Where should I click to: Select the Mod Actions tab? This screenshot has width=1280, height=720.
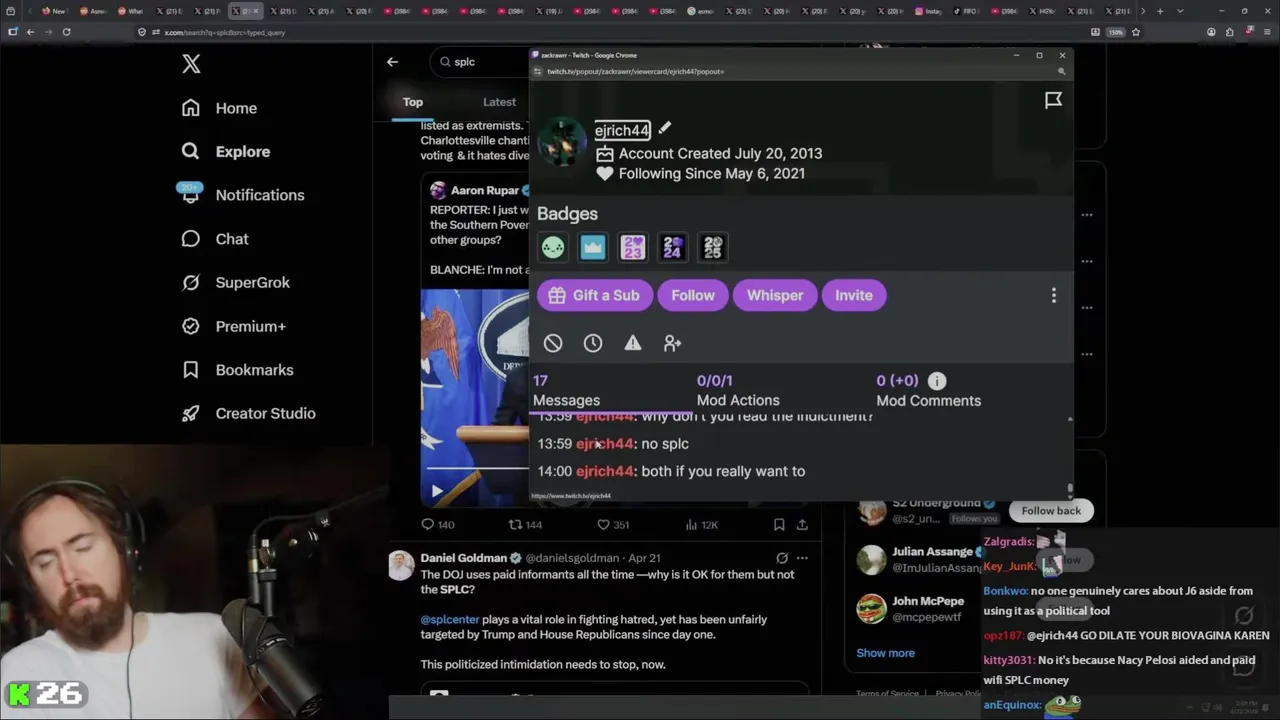coord(738,391)
